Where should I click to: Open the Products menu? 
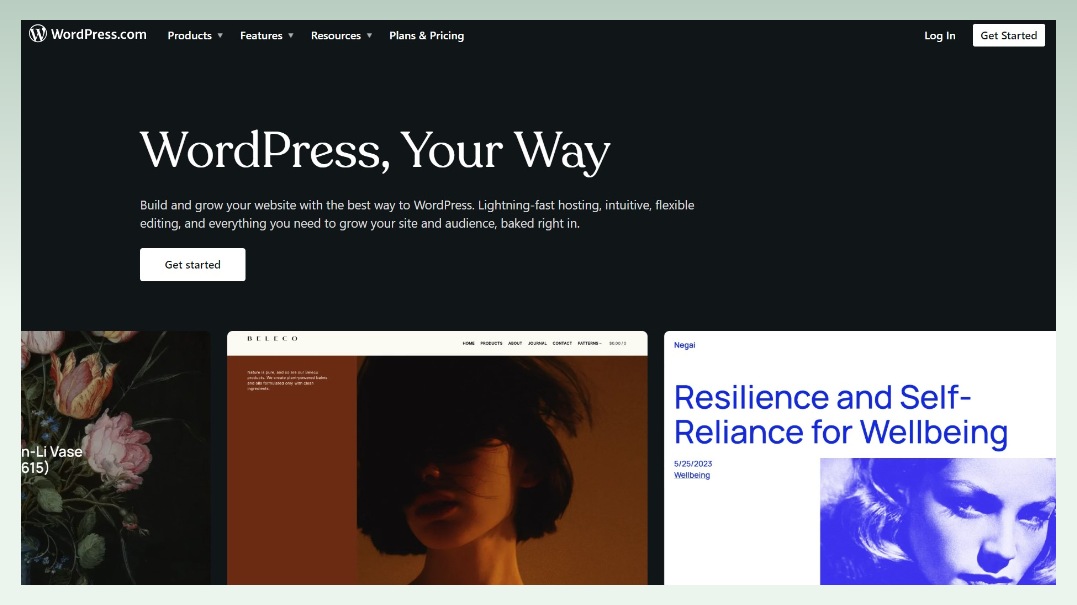(x=190, y=36)
